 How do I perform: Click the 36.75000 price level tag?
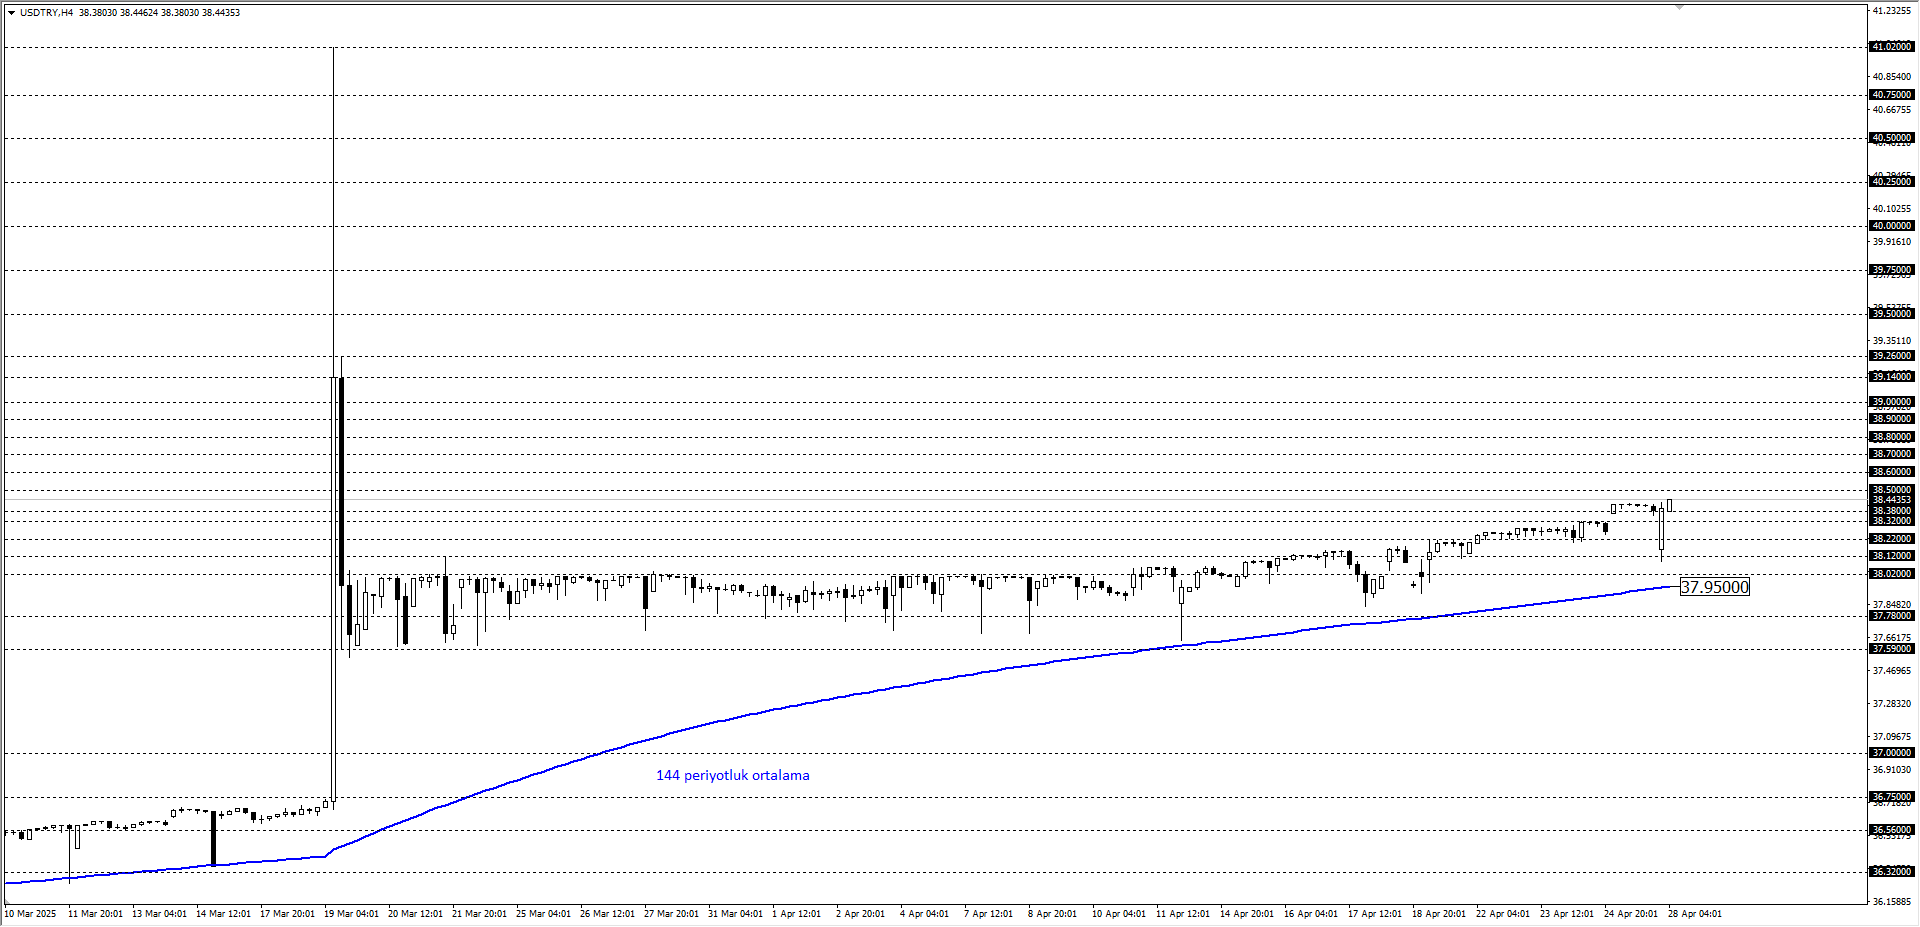coord(1892,797)
